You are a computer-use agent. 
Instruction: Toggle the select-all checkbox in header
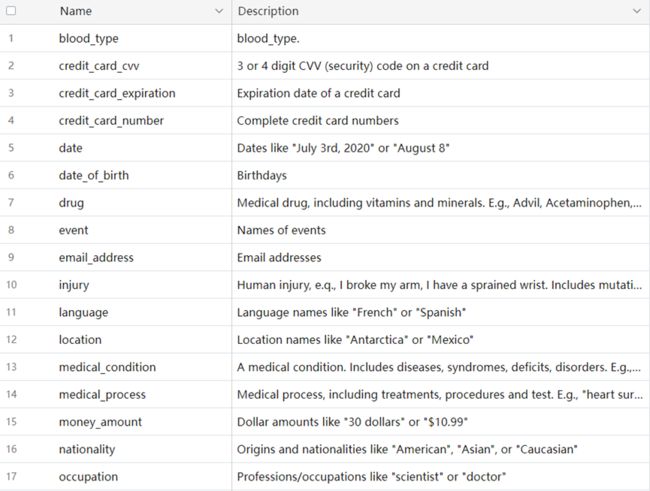[11, 11]
